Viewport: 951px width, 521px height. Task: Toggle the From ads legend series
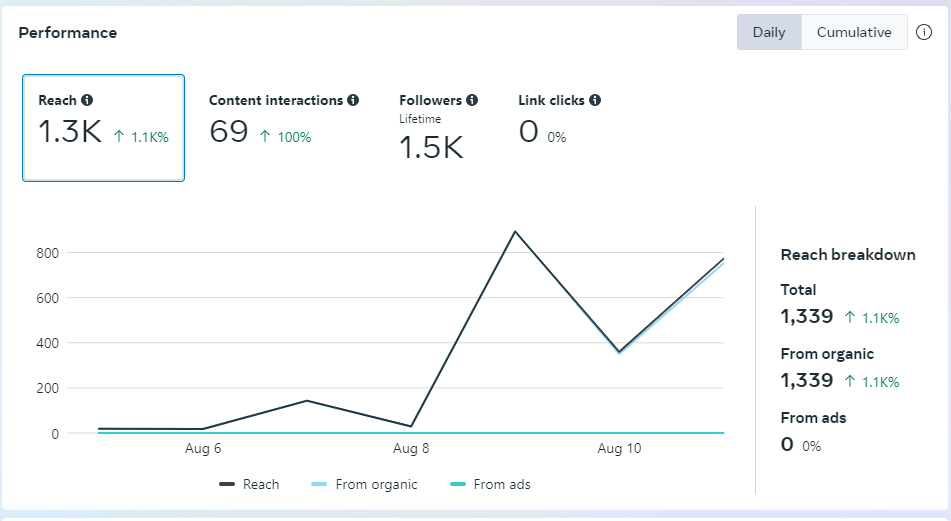490,484
